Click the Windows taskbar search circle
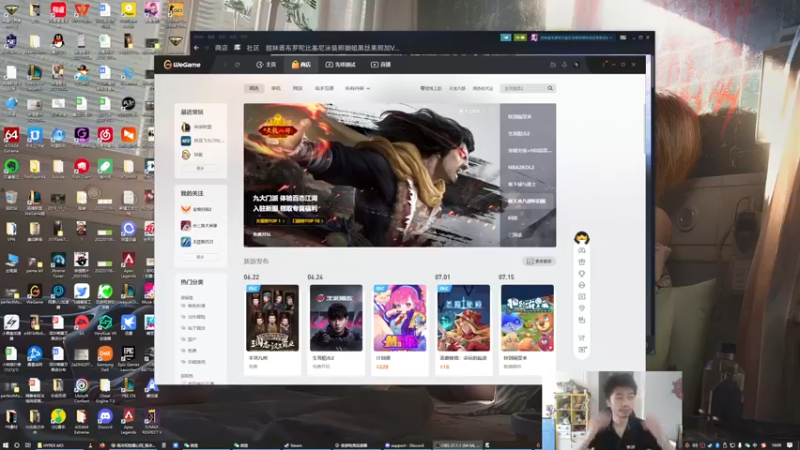This screenshot has width=800, height=450. pyautogui.click(x=16, y=445)
